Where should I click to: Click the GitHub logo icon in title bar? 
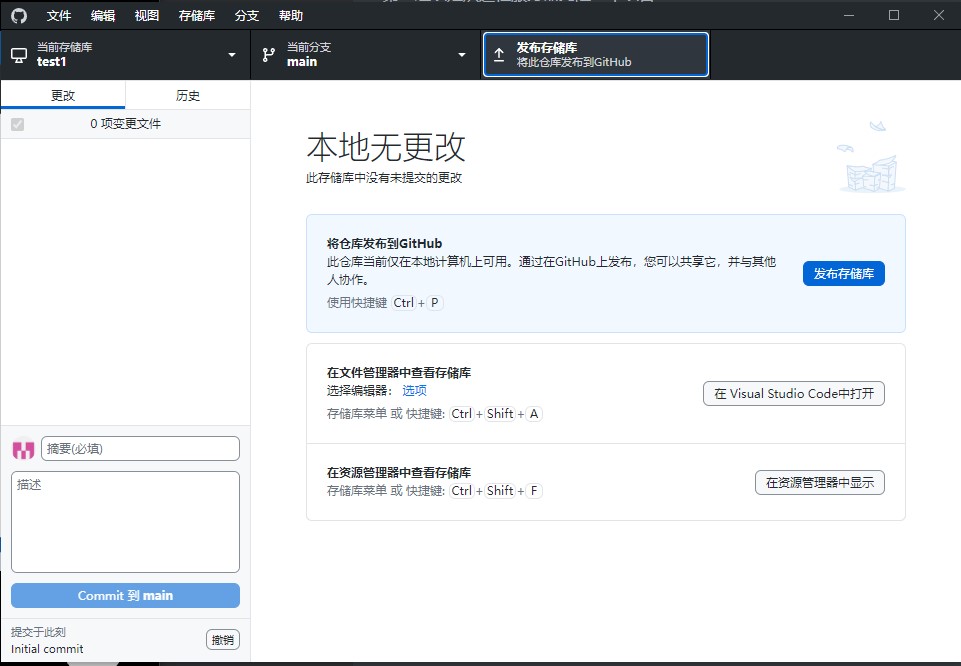coord(19,16)
